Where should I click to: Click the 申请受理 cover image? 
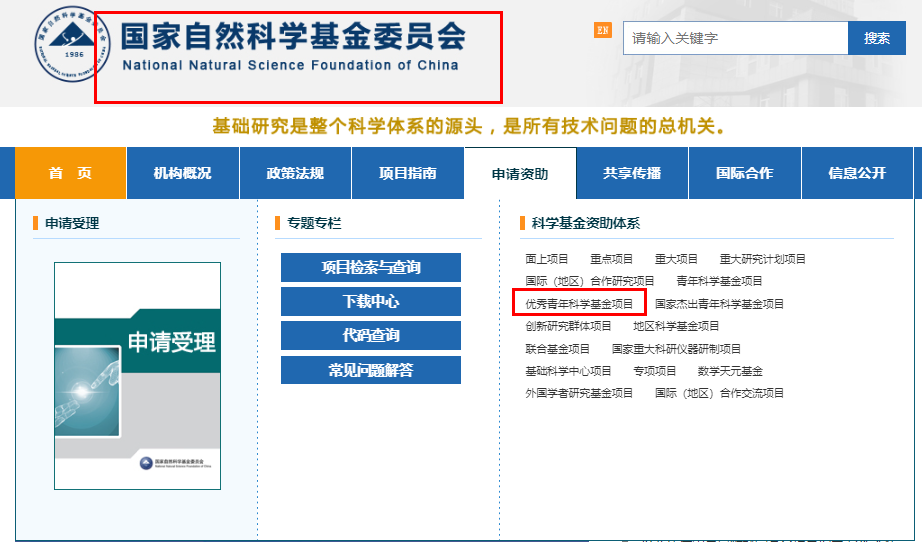pos(138,376)
